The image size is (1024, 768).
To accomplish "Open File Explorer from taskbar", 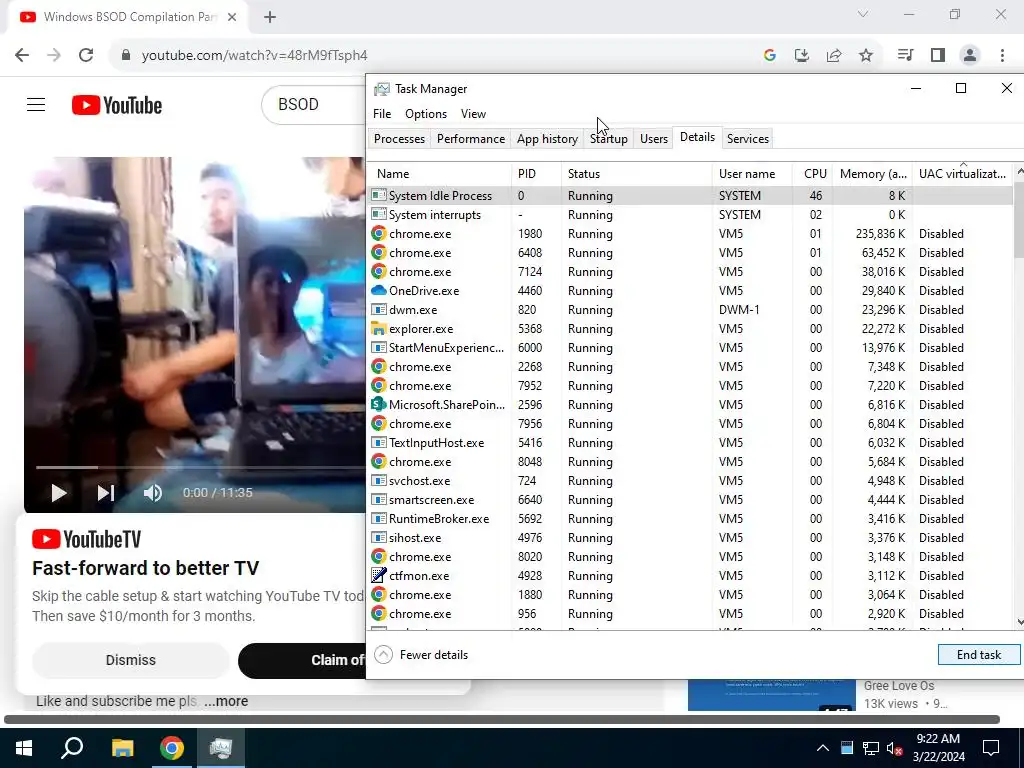I will point(122,748).
